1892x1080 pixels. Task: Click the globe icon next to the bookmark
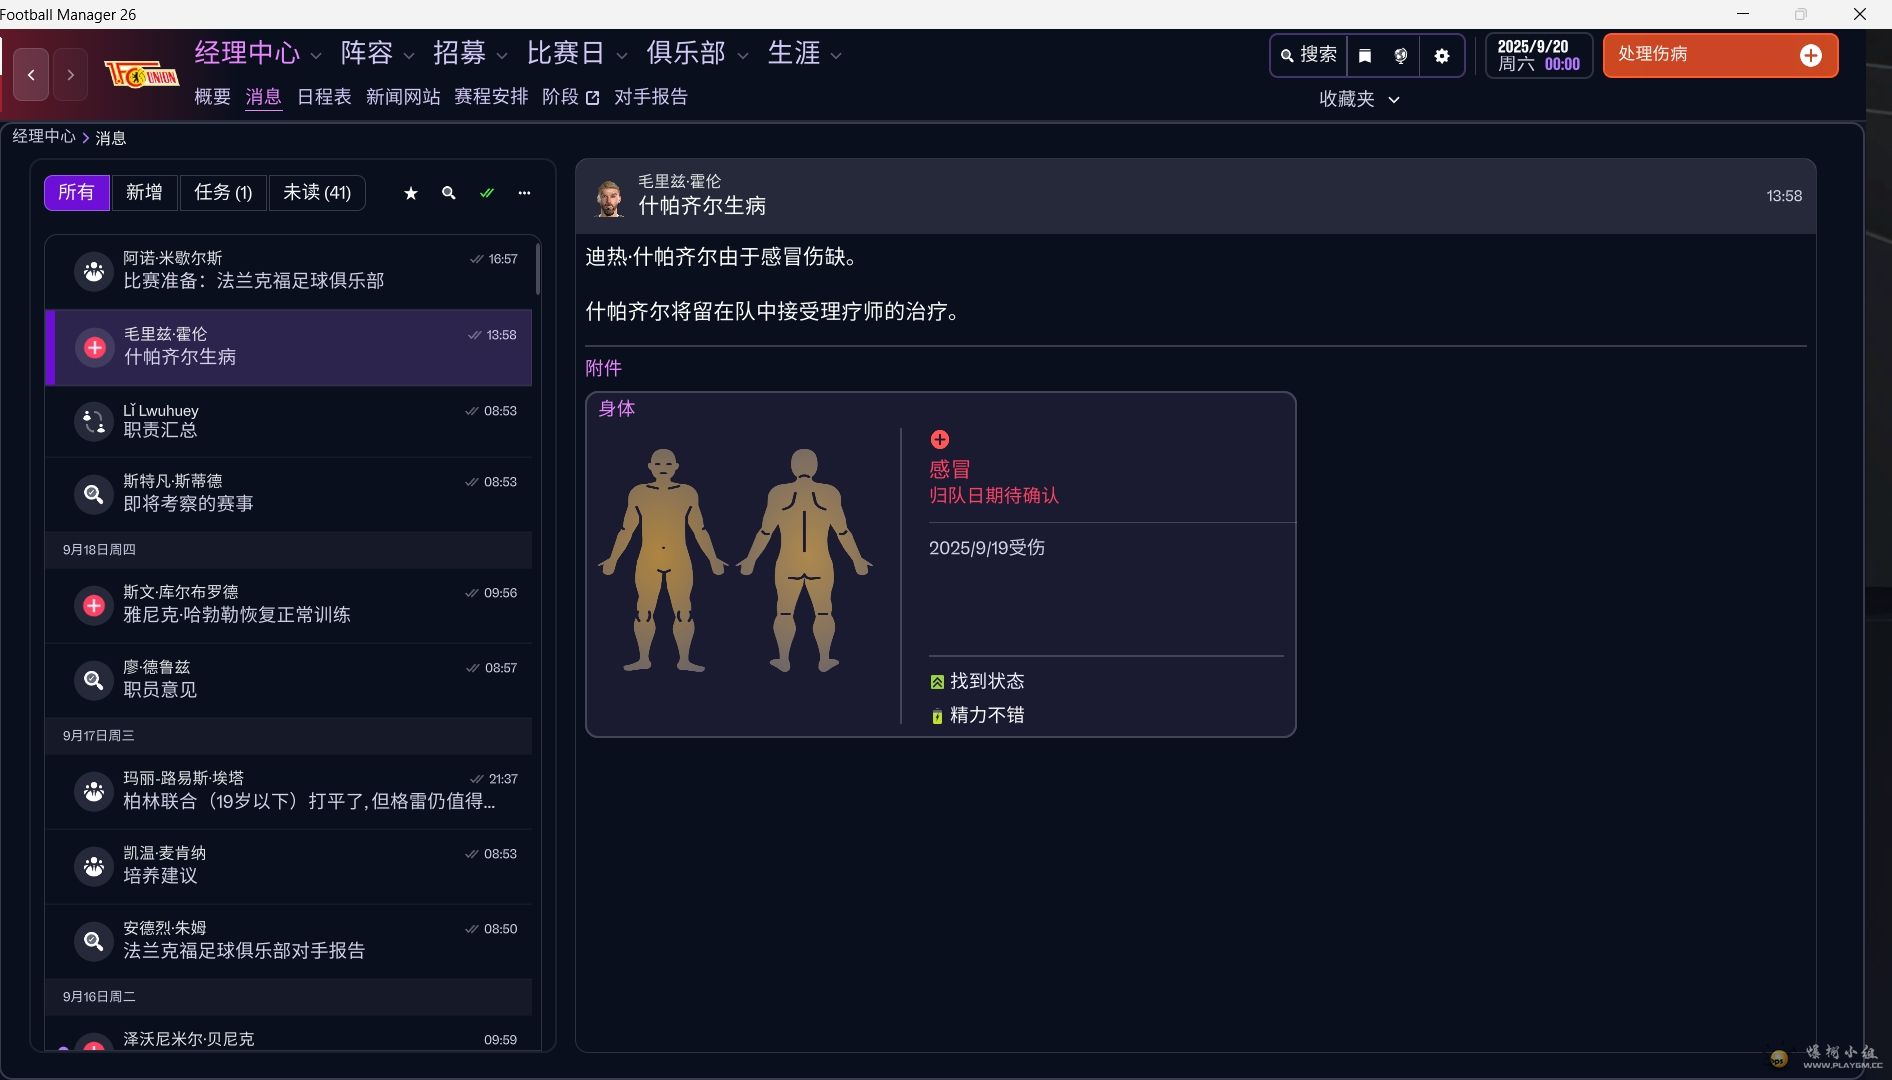(x=1401, y=56)
